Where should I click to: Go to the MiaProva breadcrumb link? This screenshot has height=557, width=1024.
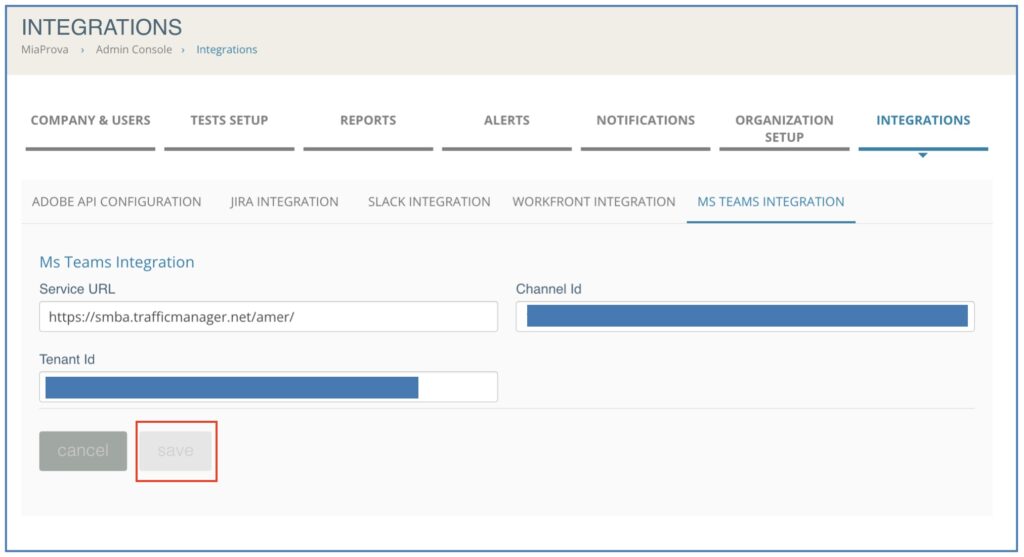[44, 50]
